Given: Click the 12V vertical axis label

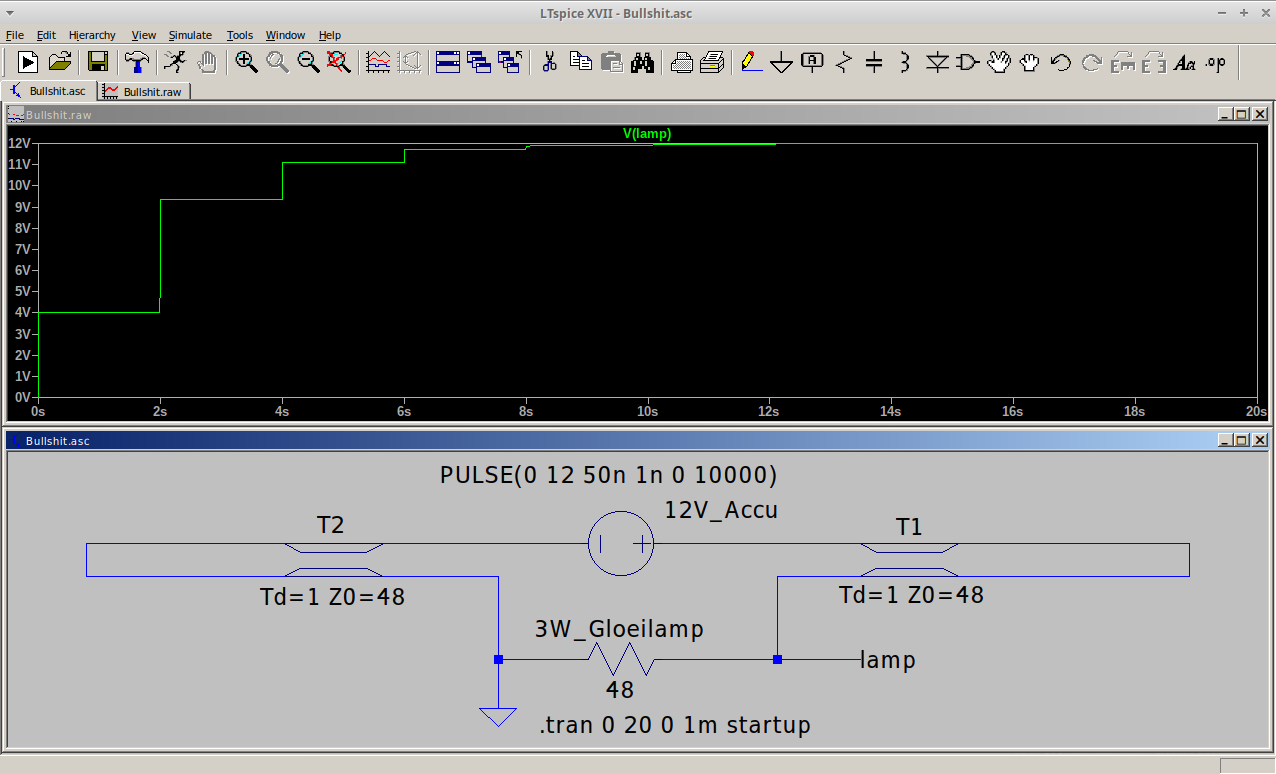Looking at the screenshot, I should pyautogui.click(x=19, y=143).
